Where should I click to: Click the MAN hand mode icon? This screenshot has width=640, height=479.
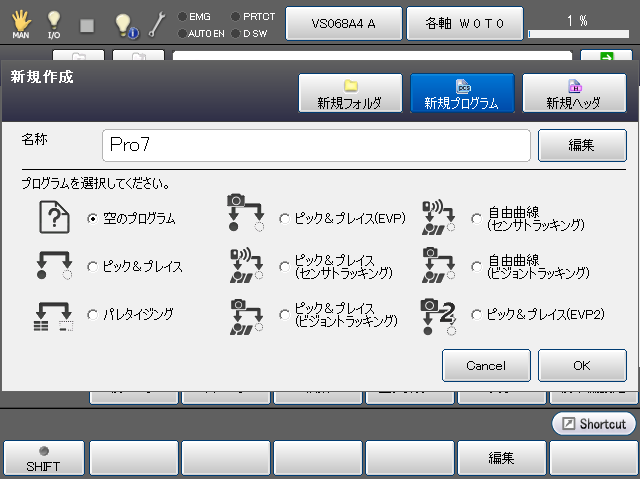pos(20,22)
